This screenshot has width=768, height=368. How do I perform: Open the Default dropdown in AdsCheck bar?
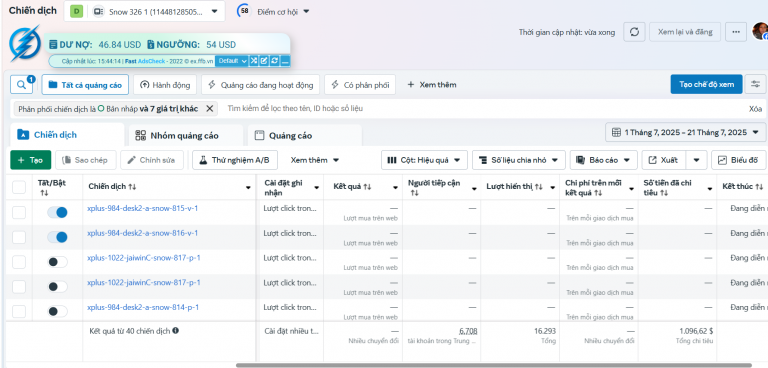tap(232, 61)
